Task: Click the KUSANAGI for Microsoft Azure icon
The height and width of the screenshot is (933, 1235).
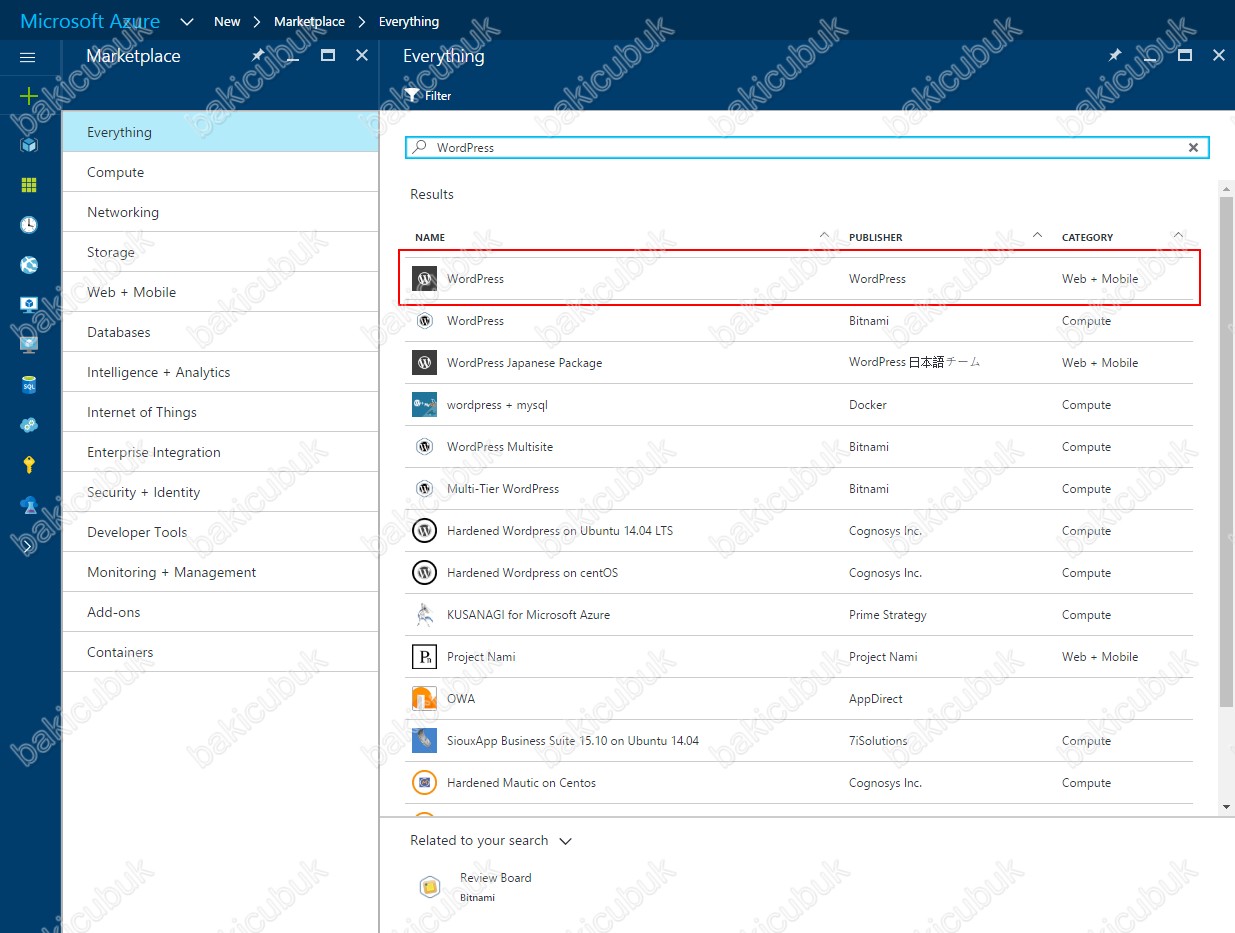Action: click(x=425, y=615)
